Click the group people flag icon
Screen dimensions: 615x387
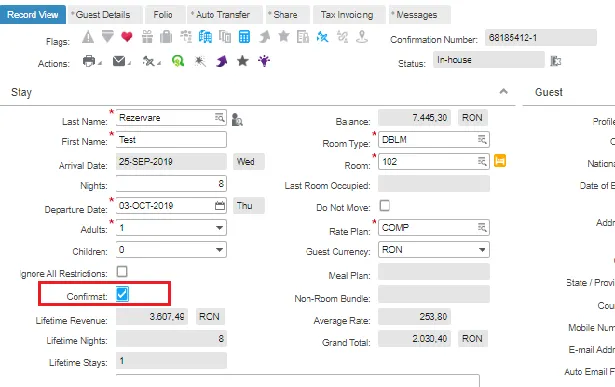click(186, 37)
